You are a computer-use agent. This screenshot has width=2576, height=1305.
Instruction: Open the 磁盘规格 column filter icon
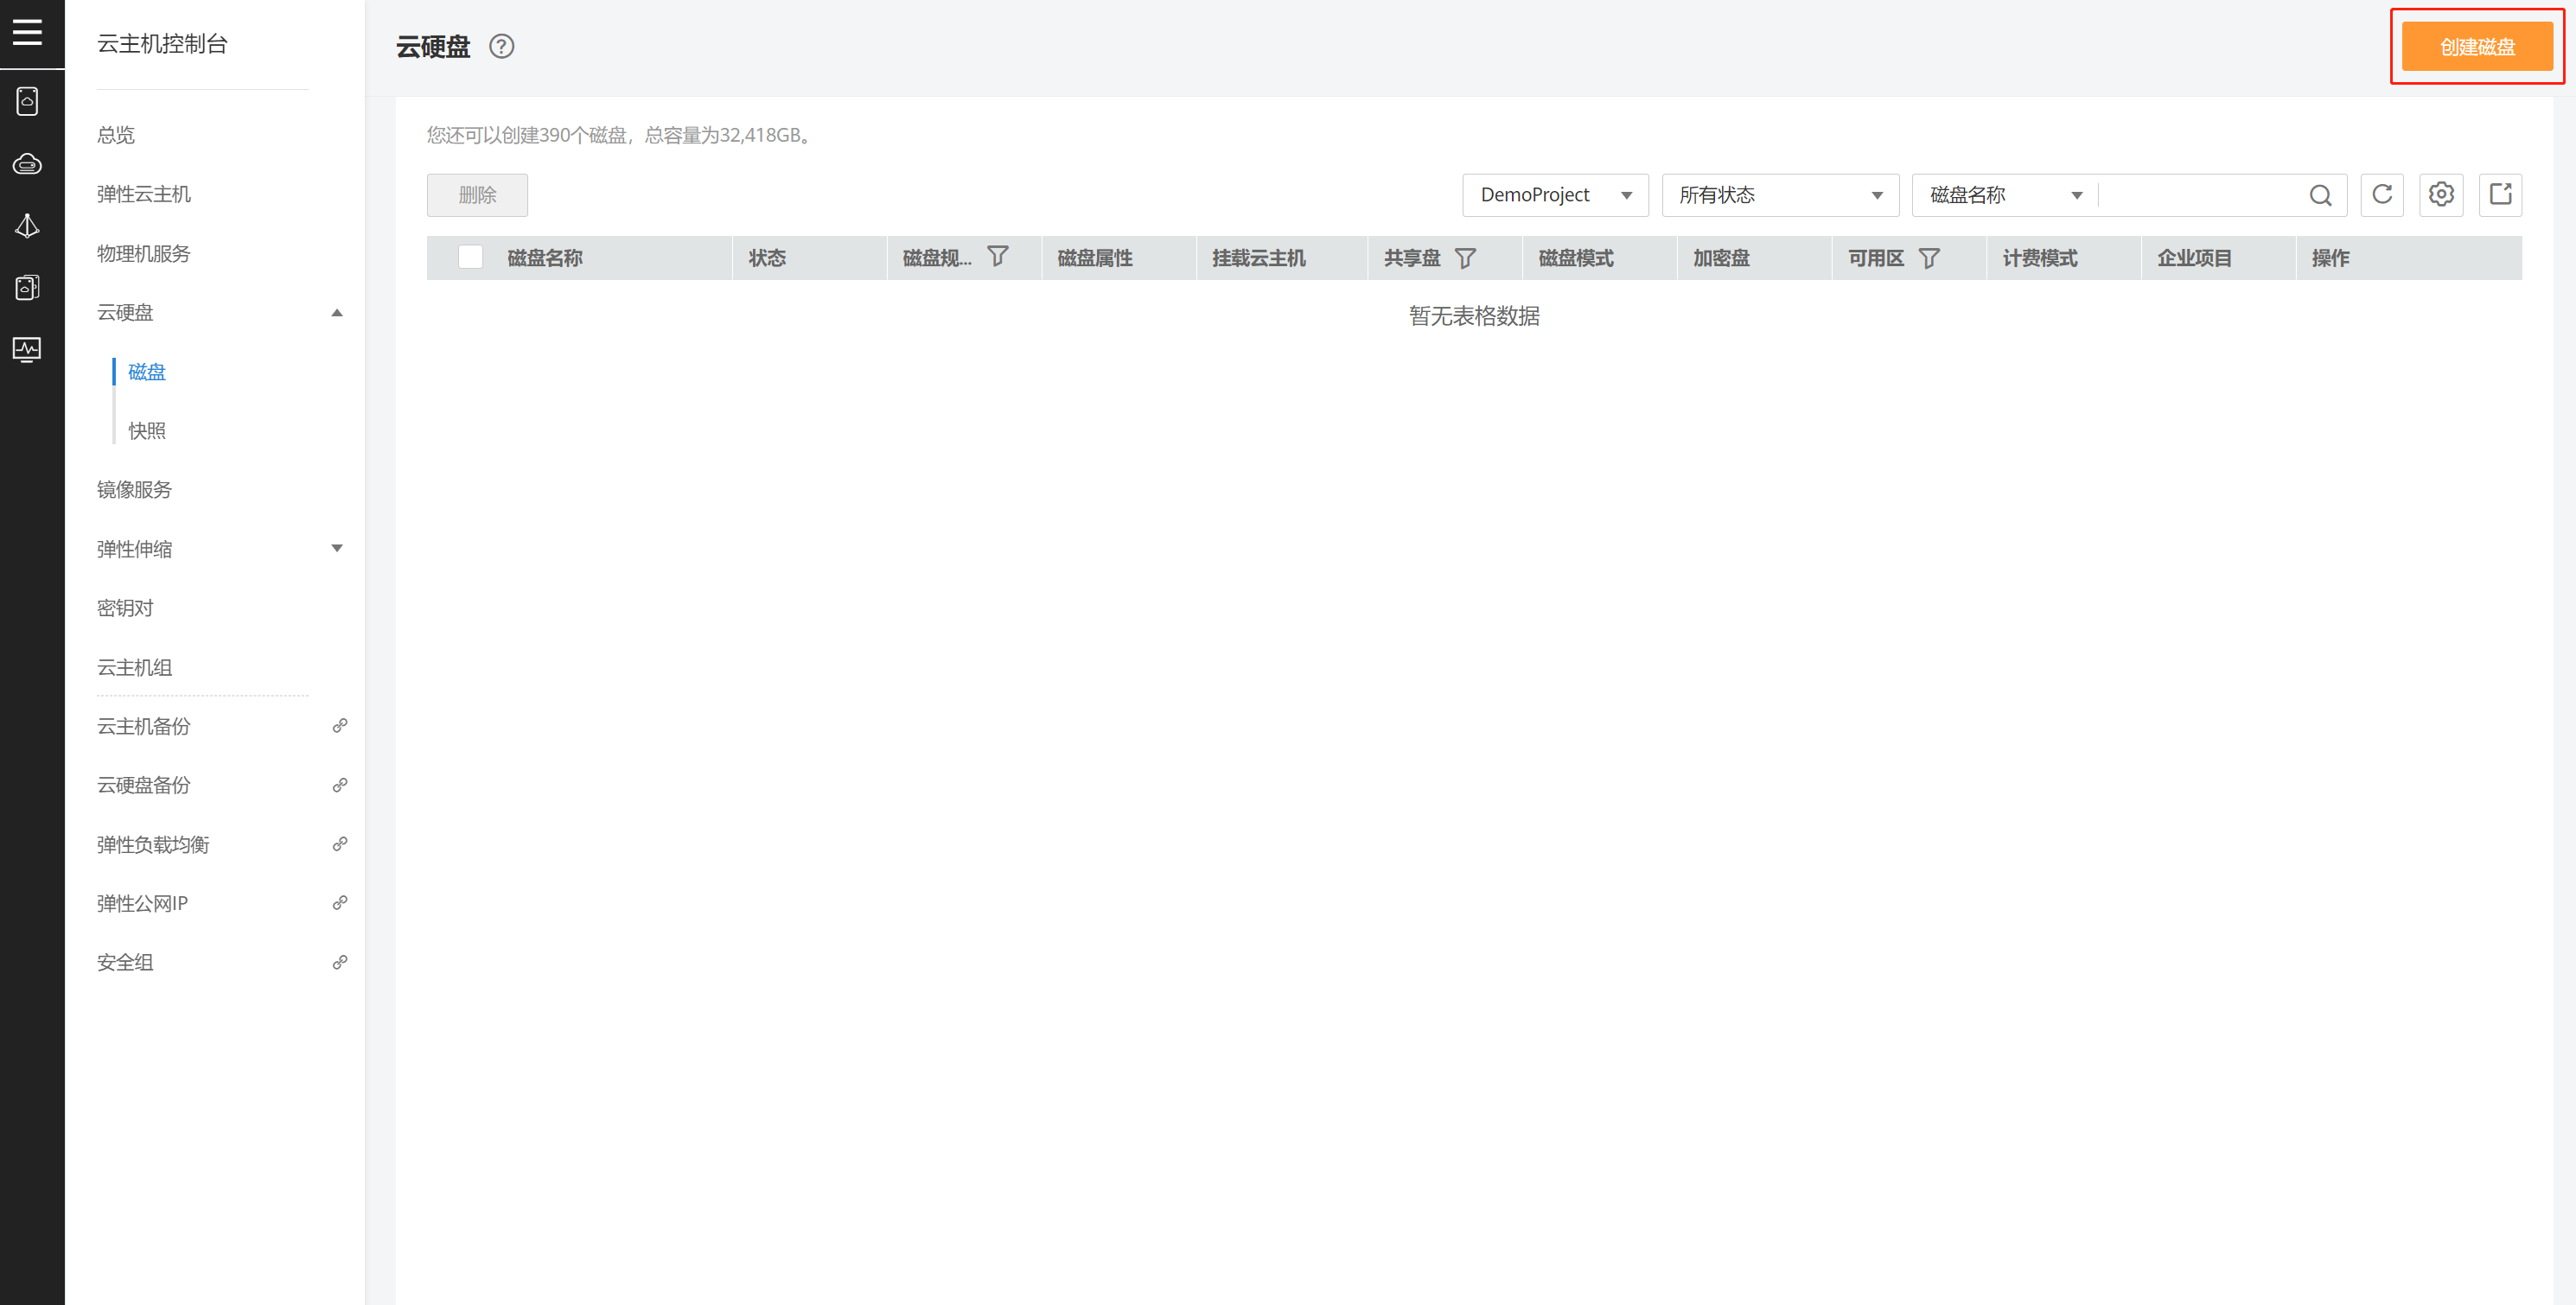(997, 257)
